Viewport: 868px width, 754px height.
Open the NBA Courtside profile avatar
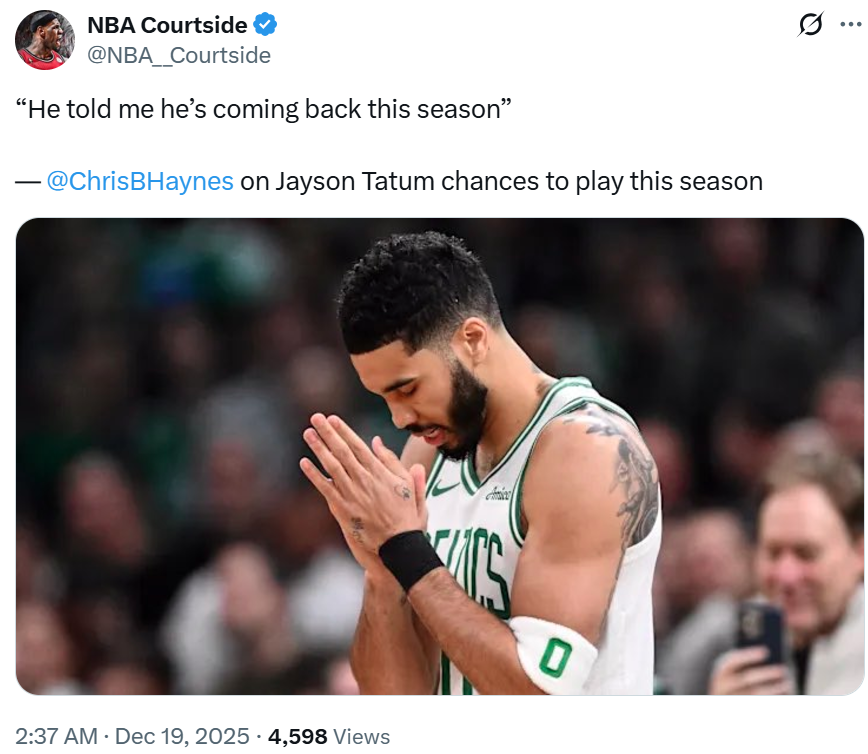pos(45,40)
